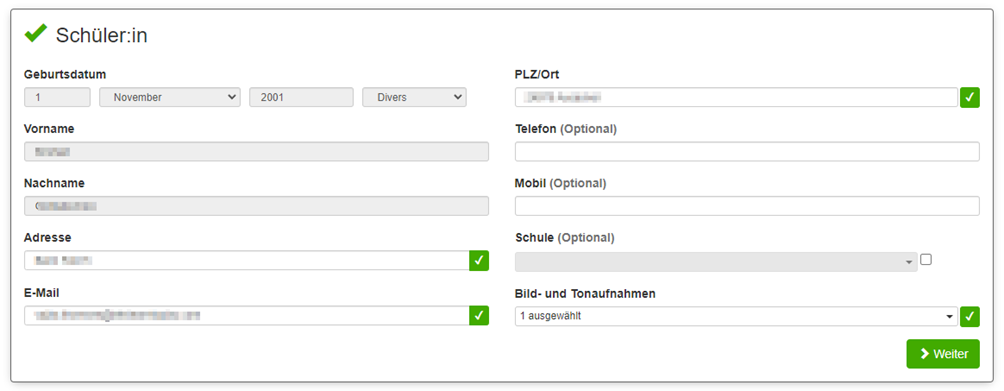Tick the checkbox next to Schule dropdown
The image size is (1004, 391).
click(x=926, y=260)
